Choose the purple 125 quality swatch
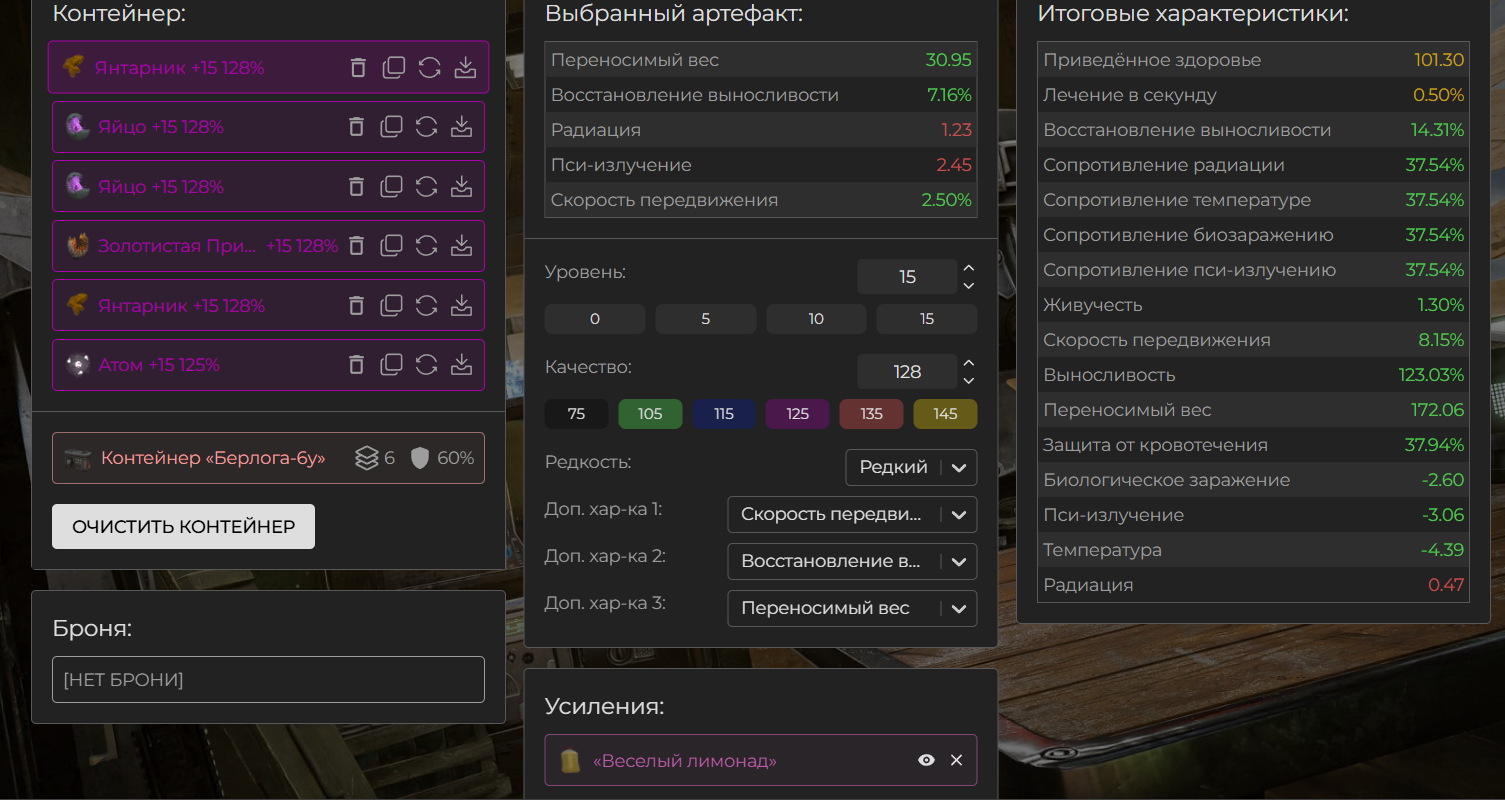This screenshot has width=1505, height=800. [x=798, y=414]
